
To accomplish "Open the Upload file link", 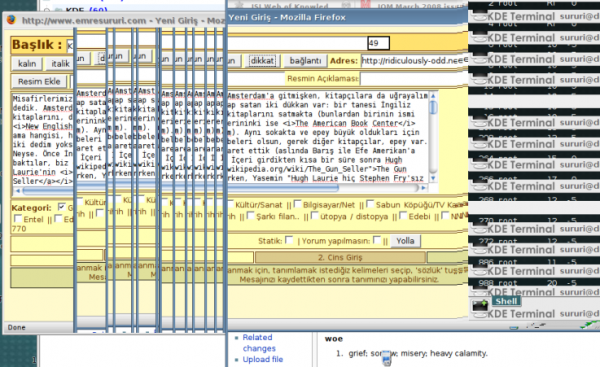I will (x=262, y=359).
